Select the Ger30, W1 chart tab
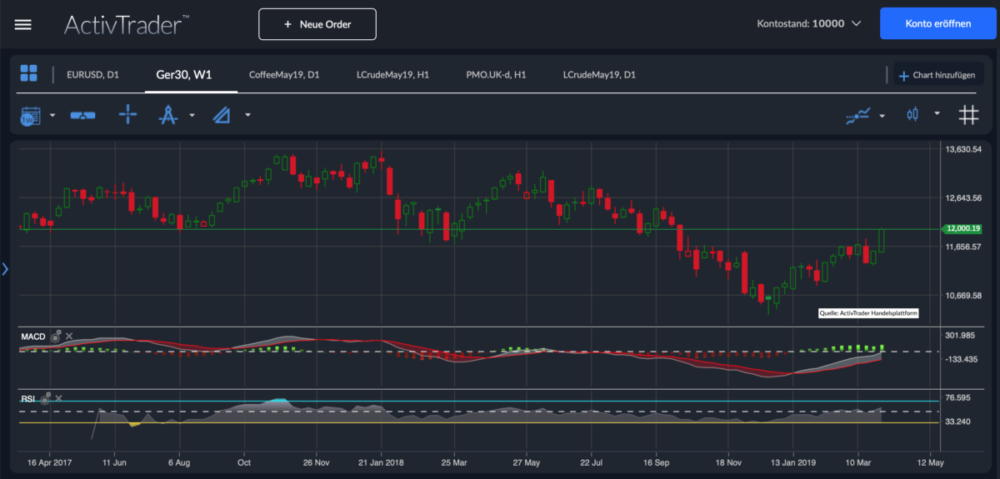Viewport: 1000px width, 479px height. point(184,75)
